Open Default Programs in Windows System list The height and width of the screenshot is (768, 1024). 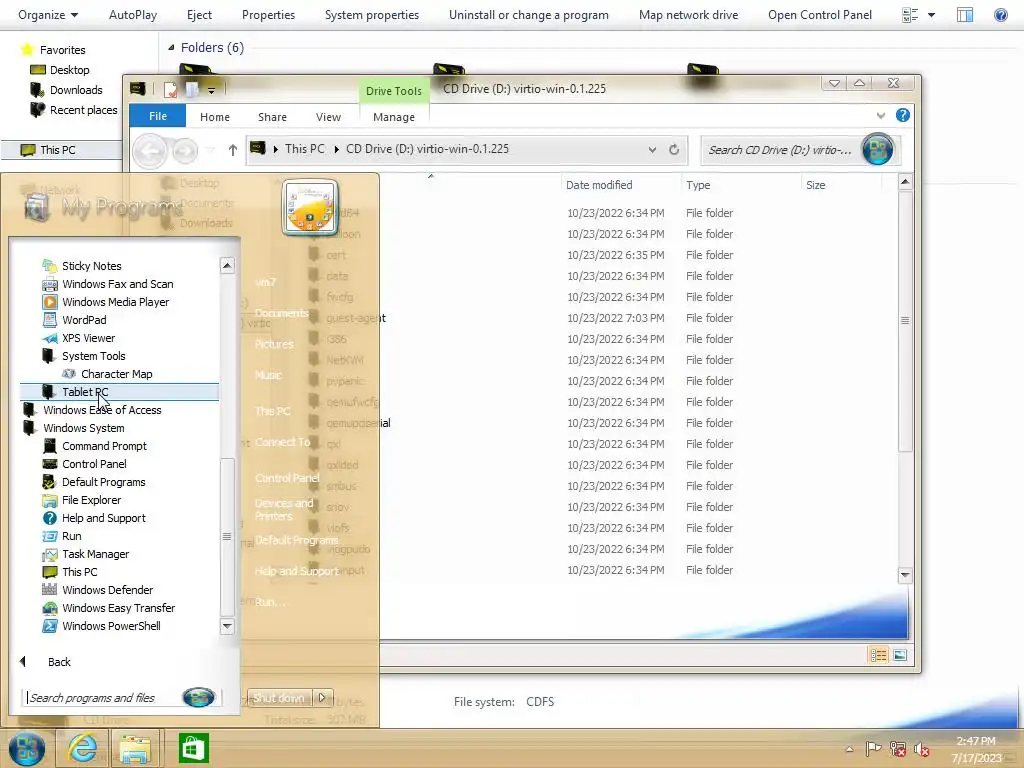click(103, 482)
